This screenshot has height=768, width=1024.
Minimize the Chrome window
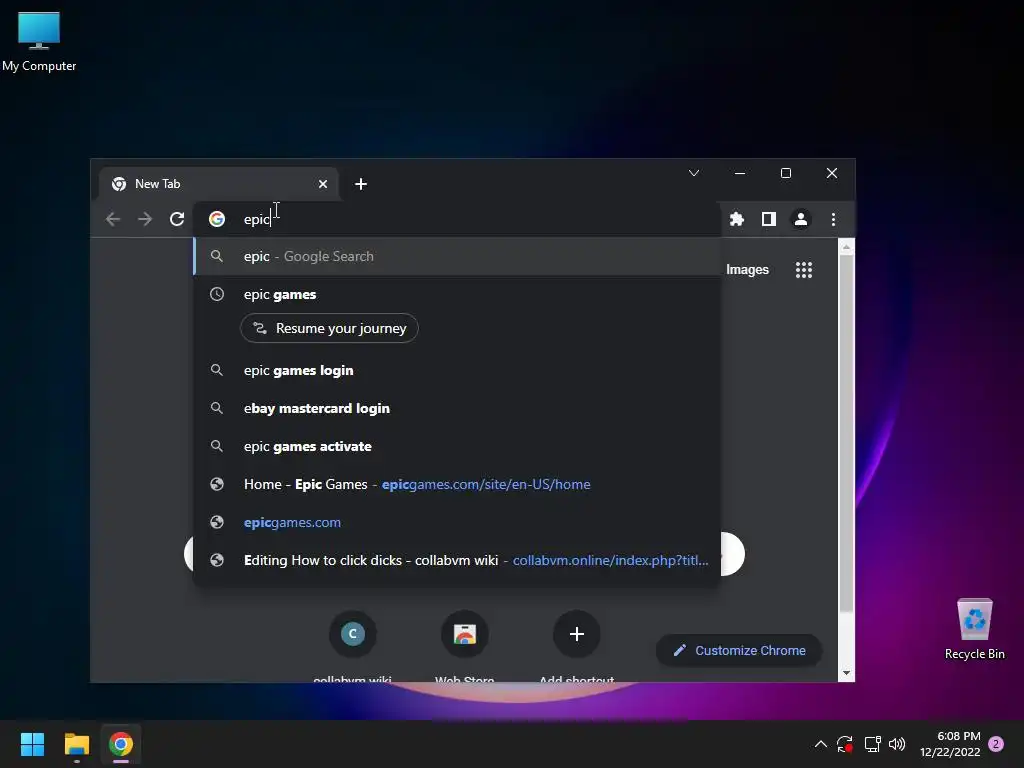(x=740, y=173)
